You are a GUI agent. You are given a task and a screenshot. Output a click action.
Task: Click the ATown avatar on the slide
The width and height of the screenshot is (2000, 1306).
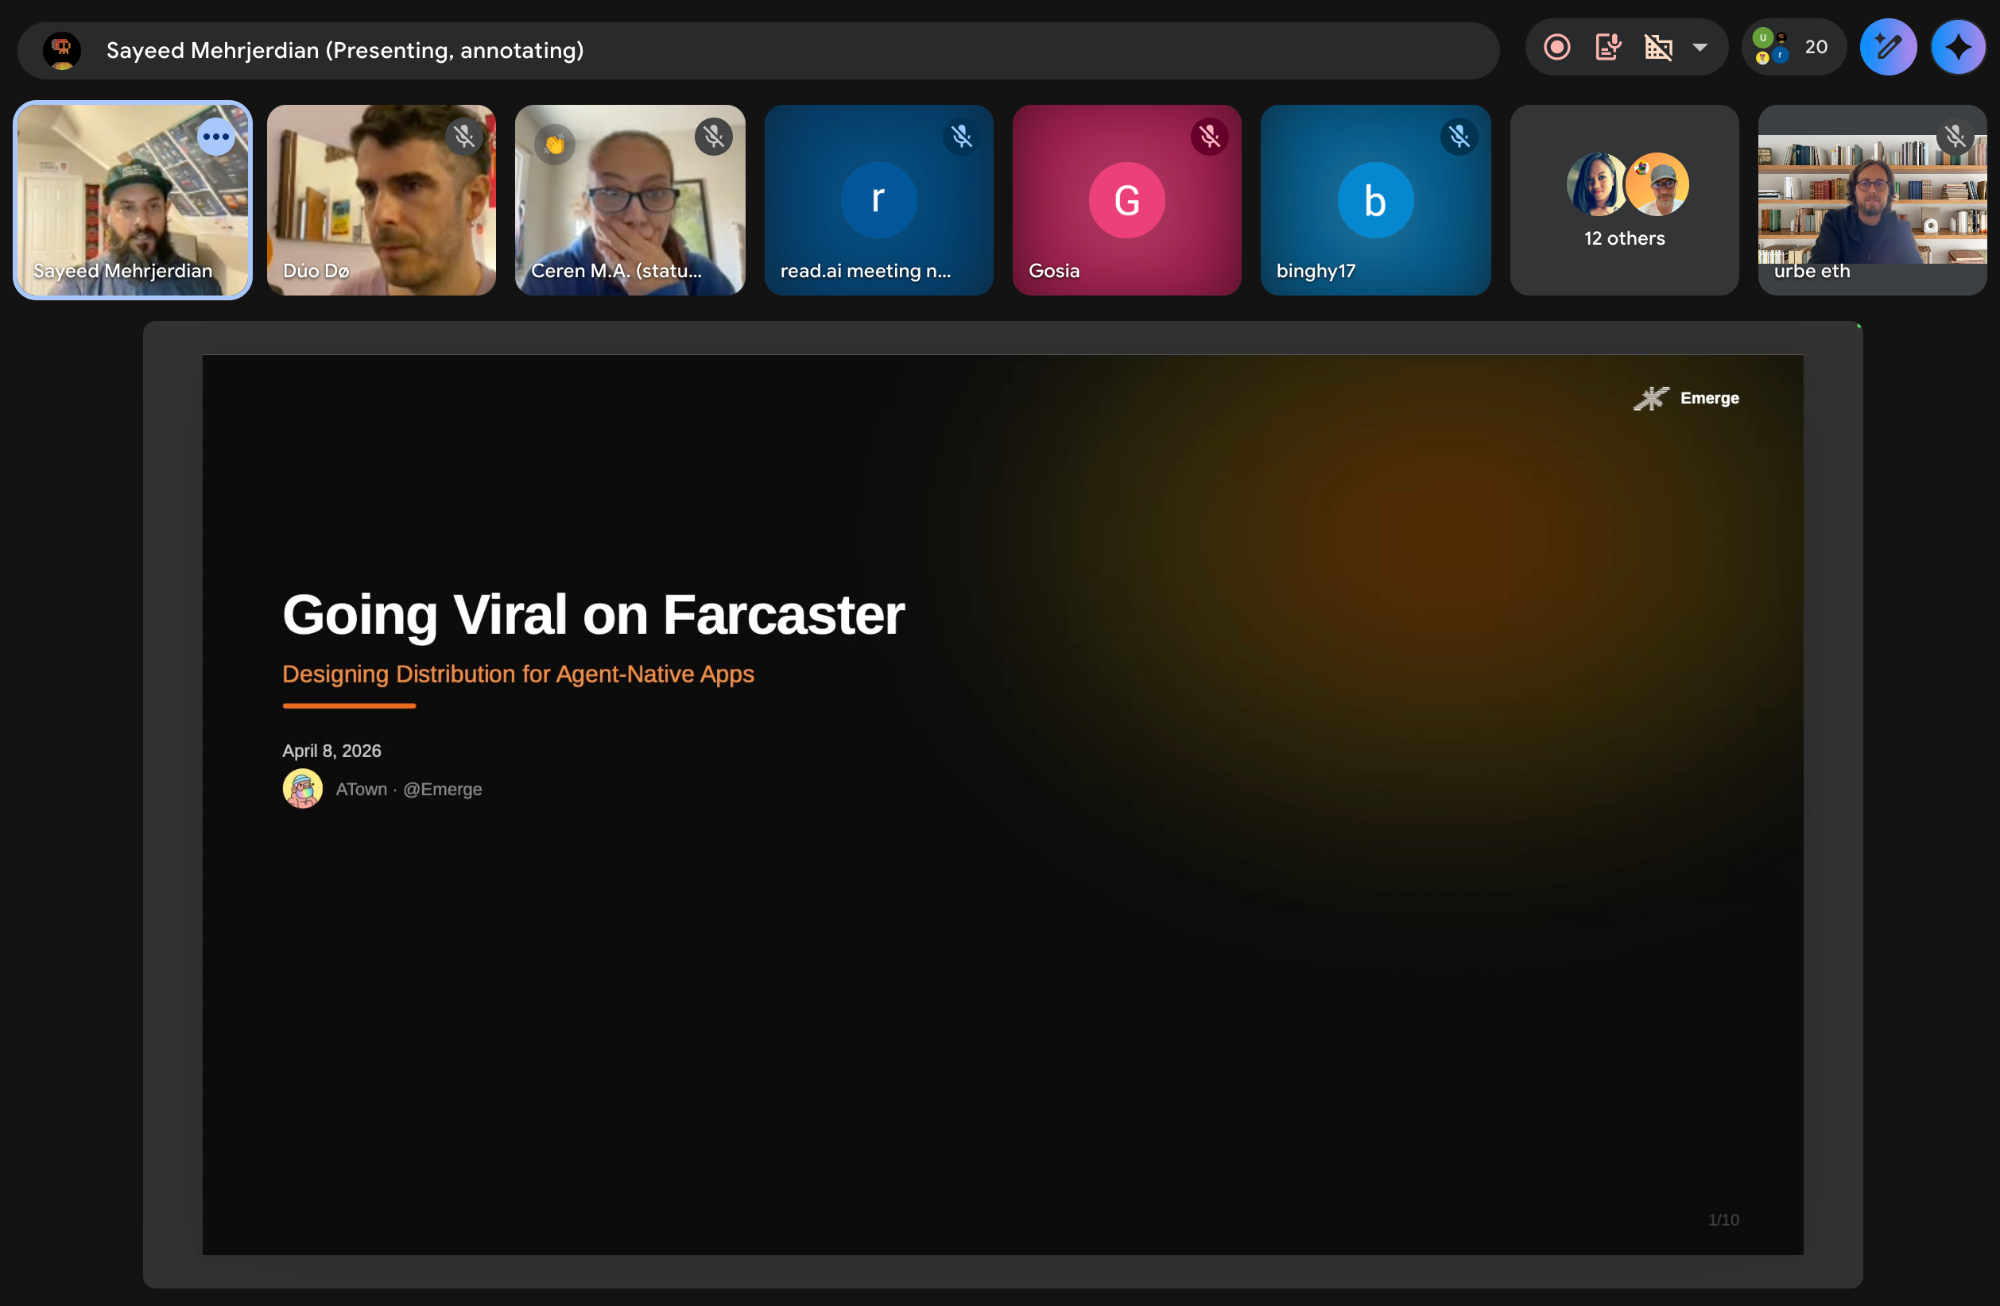[302, 789]
